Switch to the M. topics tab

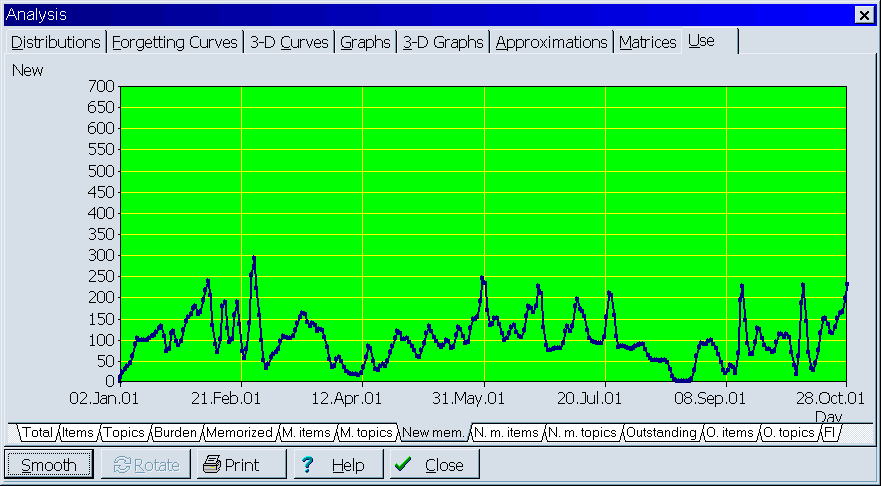[x=366, y=433]
